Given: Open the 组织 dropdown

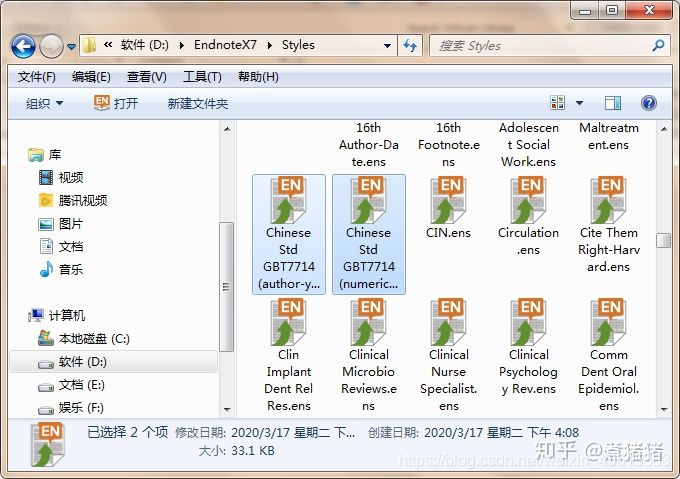Looking at the screenshot, I should 44,104.
